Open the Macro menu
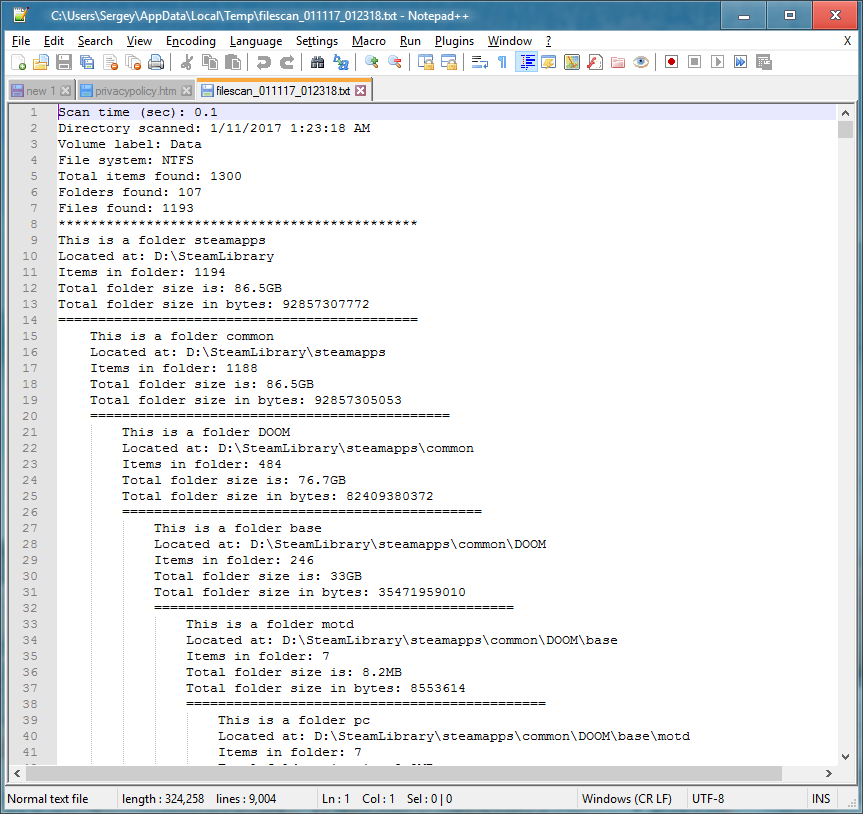The image size is (863, 814). point(369,41)
